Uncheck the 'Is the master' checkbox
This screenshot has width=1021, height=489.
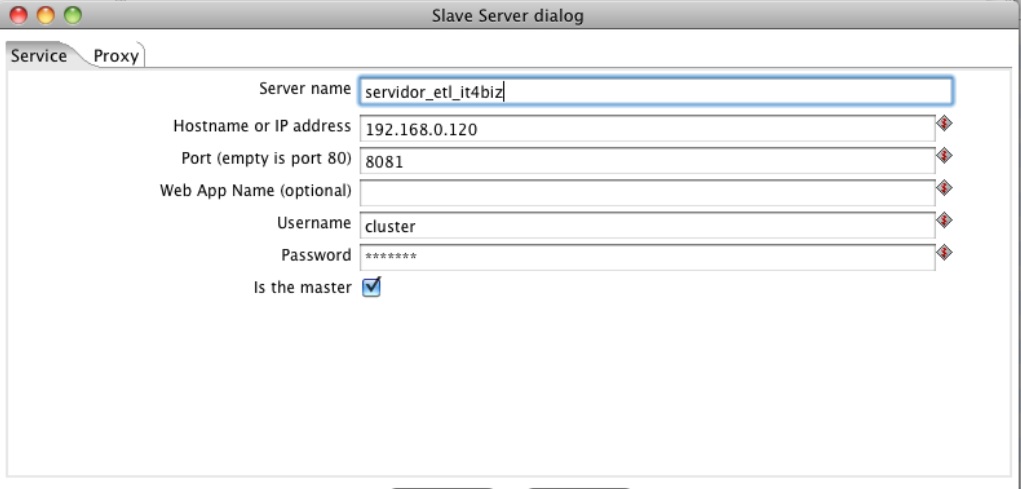(370, 288)
